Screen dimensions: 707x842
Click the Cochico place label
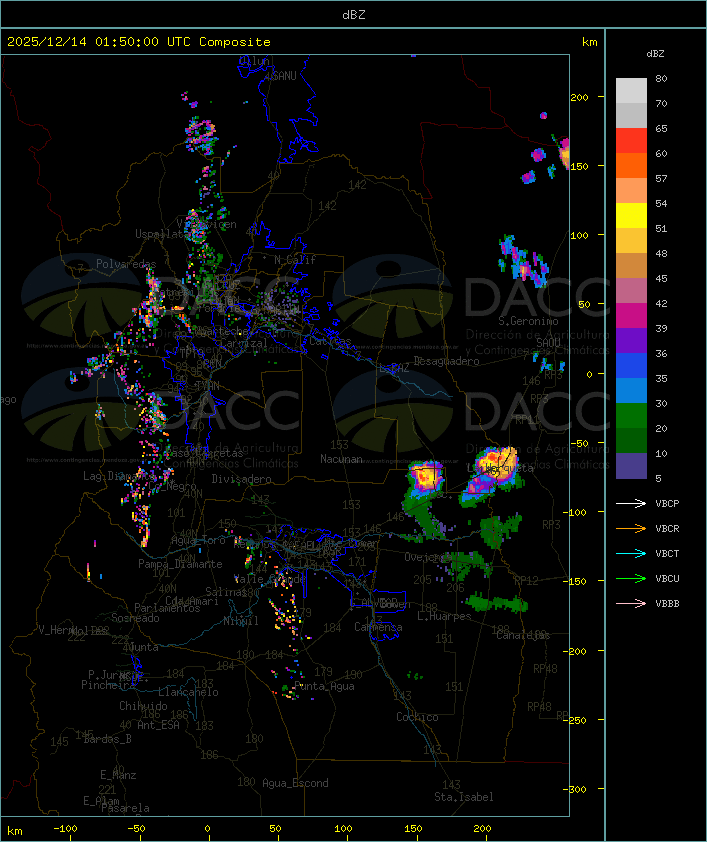pyautogui.click(x=417, y=717)
